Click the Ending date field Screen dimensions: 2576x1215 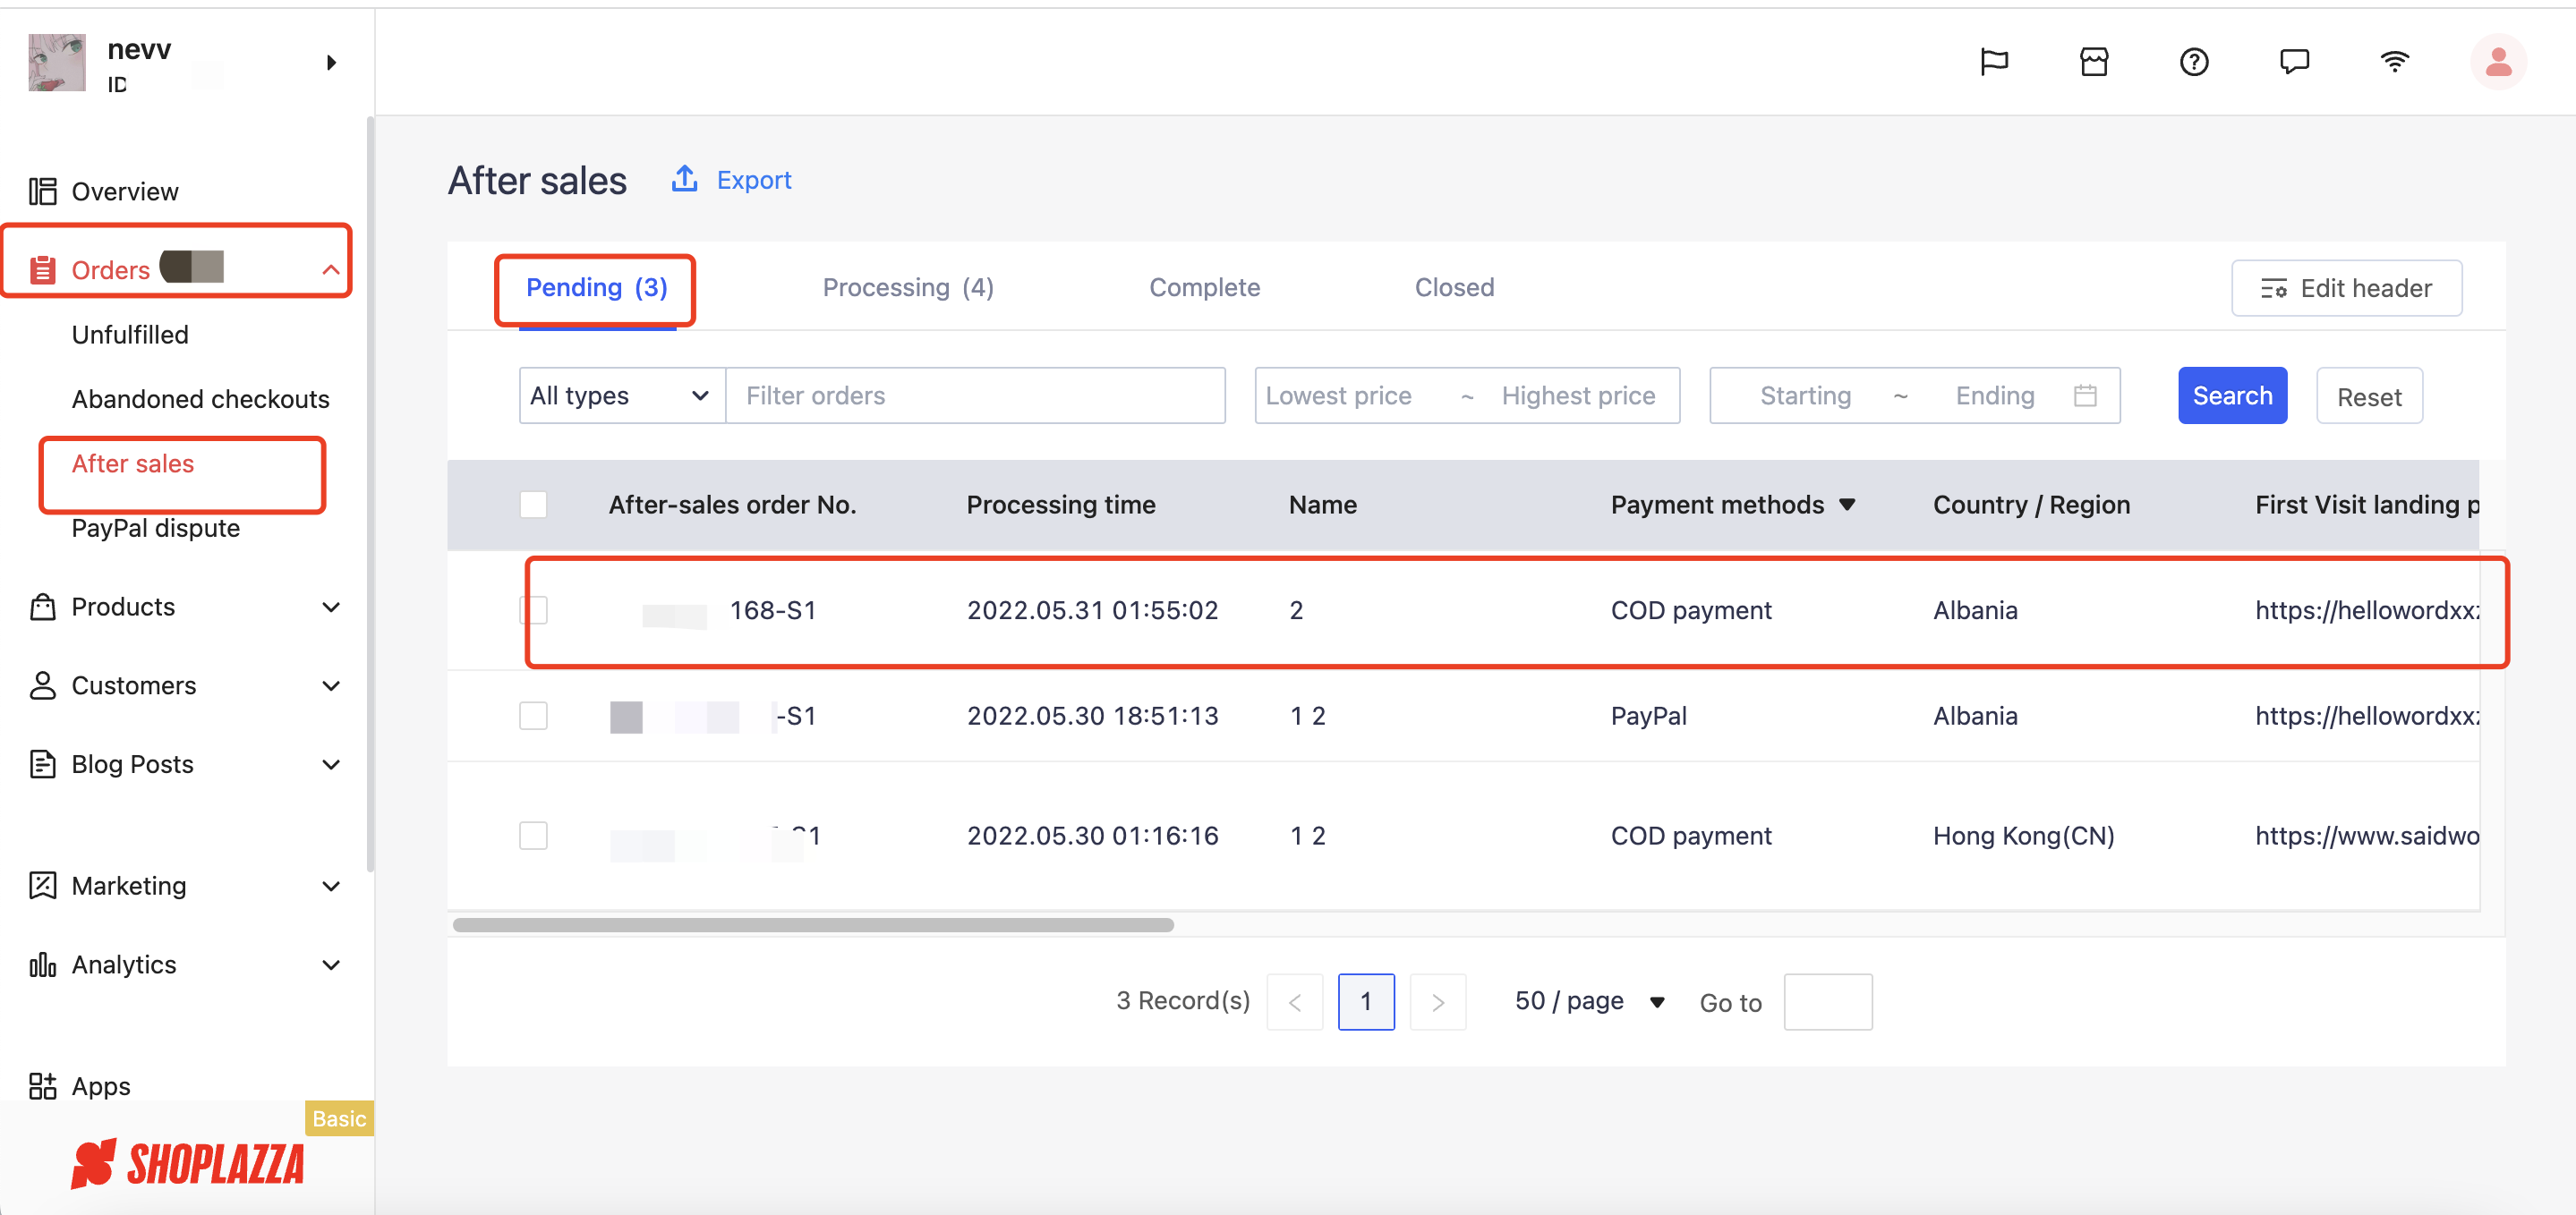click(x=1995, y=396)
